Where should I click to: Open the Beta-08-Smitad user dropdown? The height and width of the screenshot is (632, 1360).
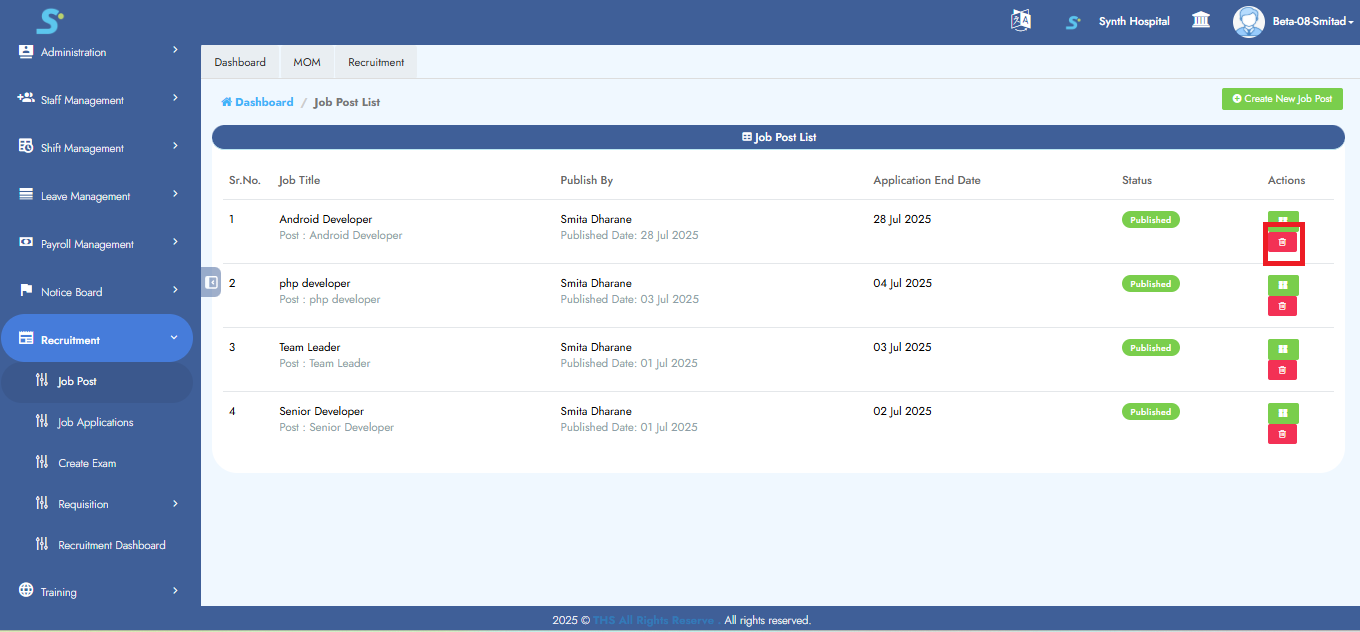point(1312,22)
